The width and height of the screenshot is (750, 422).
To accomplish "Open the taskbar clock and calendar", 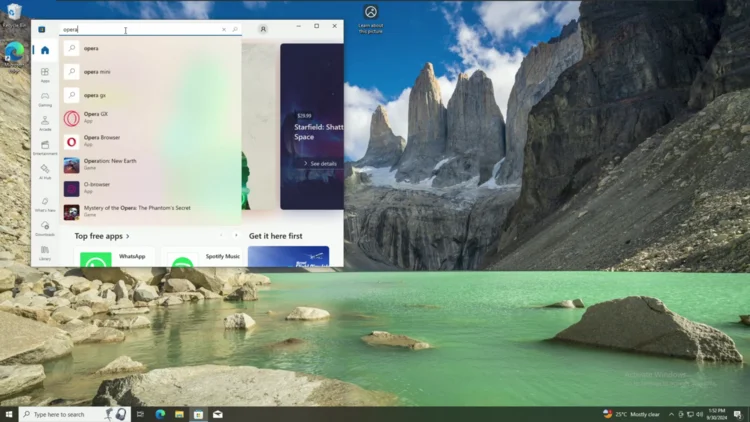I will coord(717,414).
